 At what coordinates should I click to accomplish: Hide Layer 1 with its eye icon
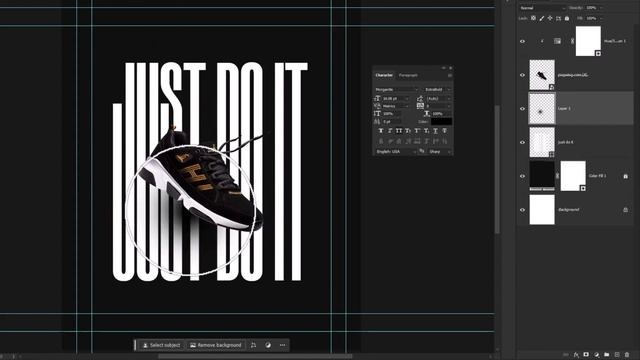(x=522, y=109)
